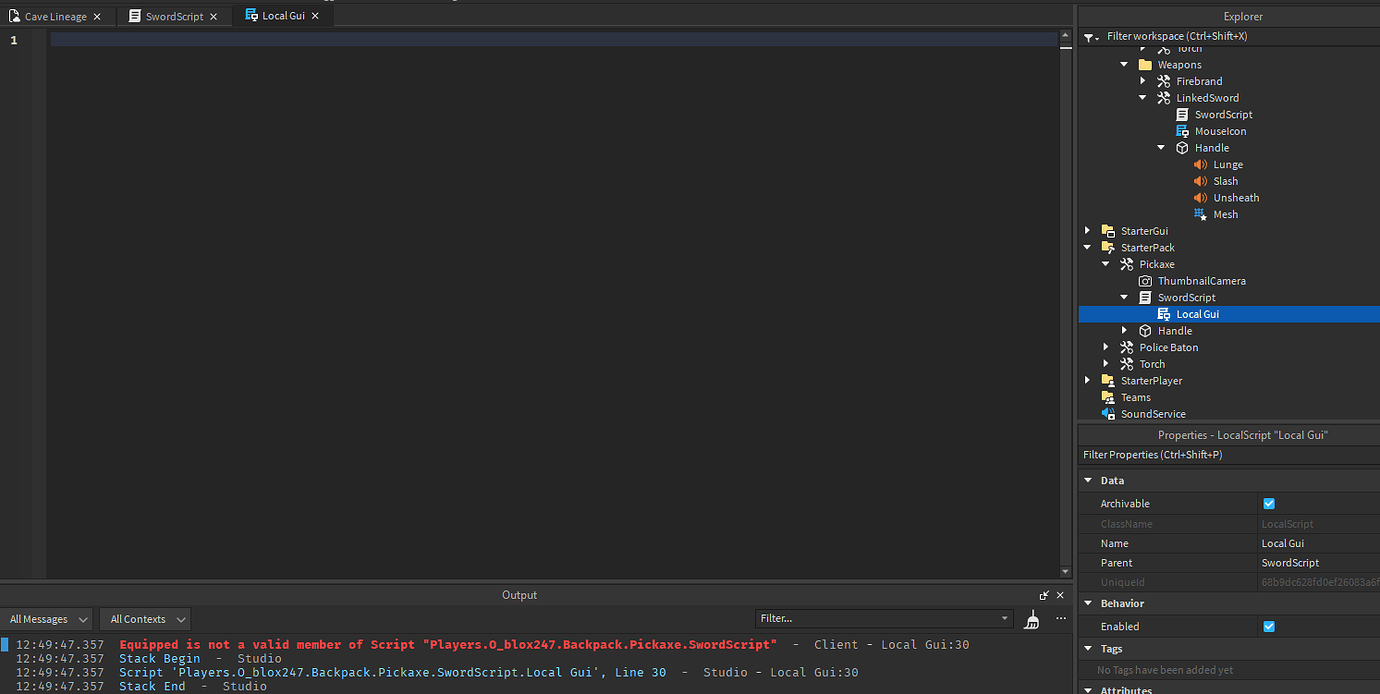Select the Local Gui script tab
The width and height of the screenshot is (1380, 694).
(283, 16)
